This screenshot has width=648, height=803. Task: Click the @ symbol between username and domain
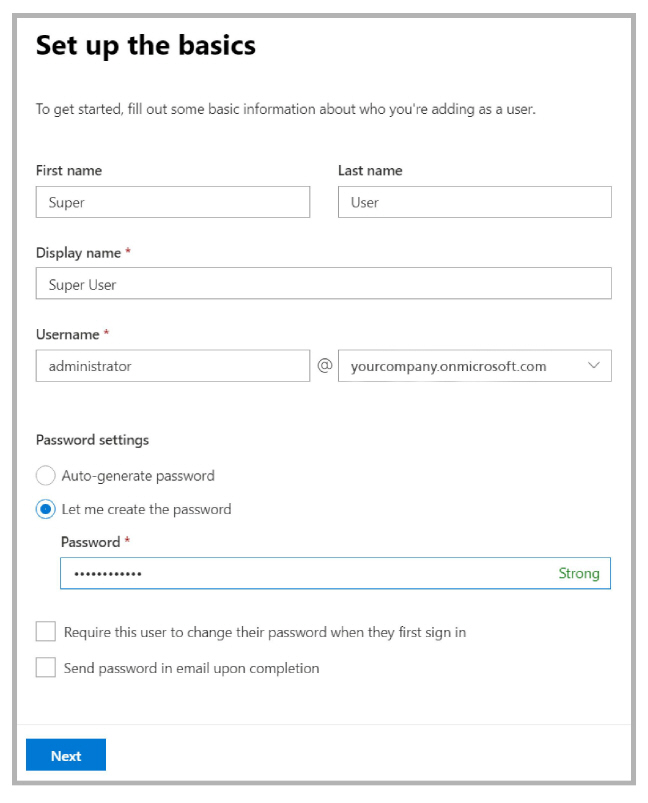(x=325, y=366)
